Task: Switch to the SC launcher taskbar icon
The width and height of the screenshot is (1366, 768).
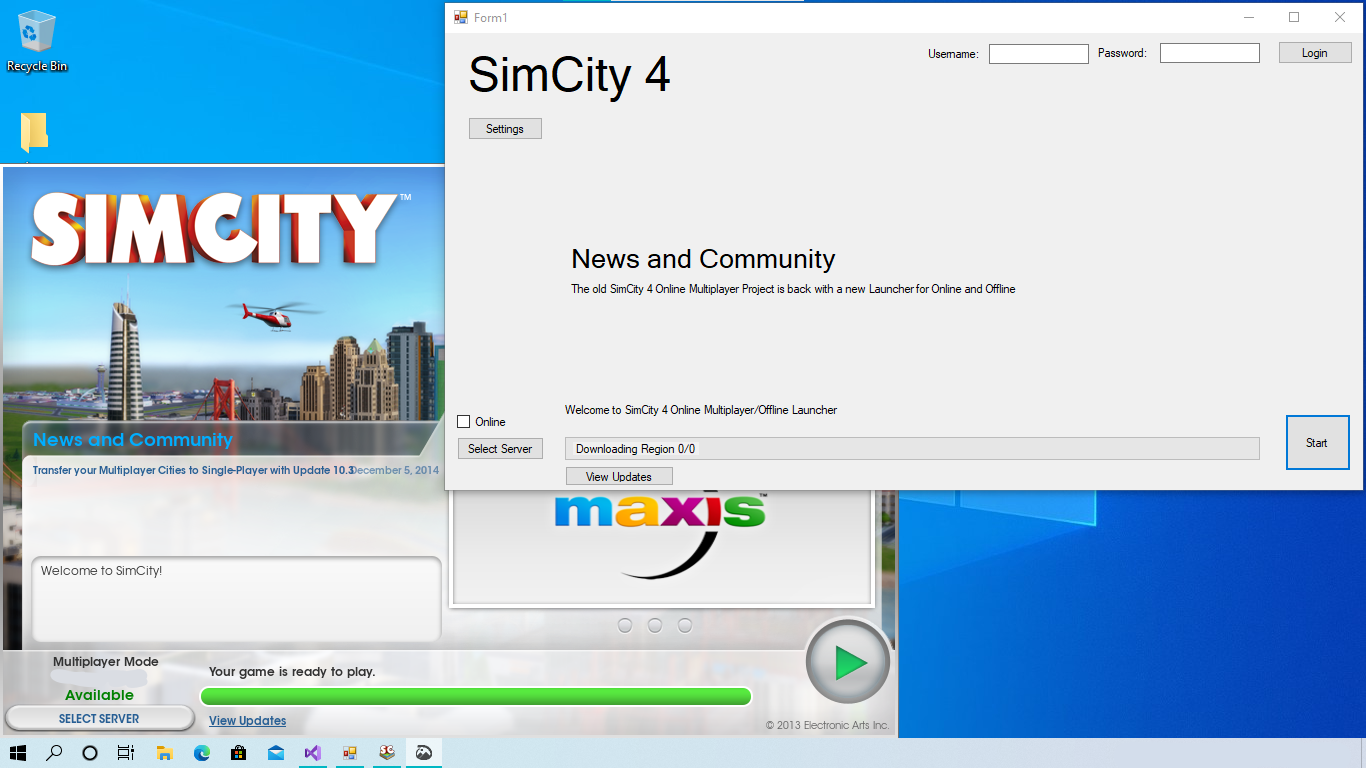Action: tap(387, 753)
